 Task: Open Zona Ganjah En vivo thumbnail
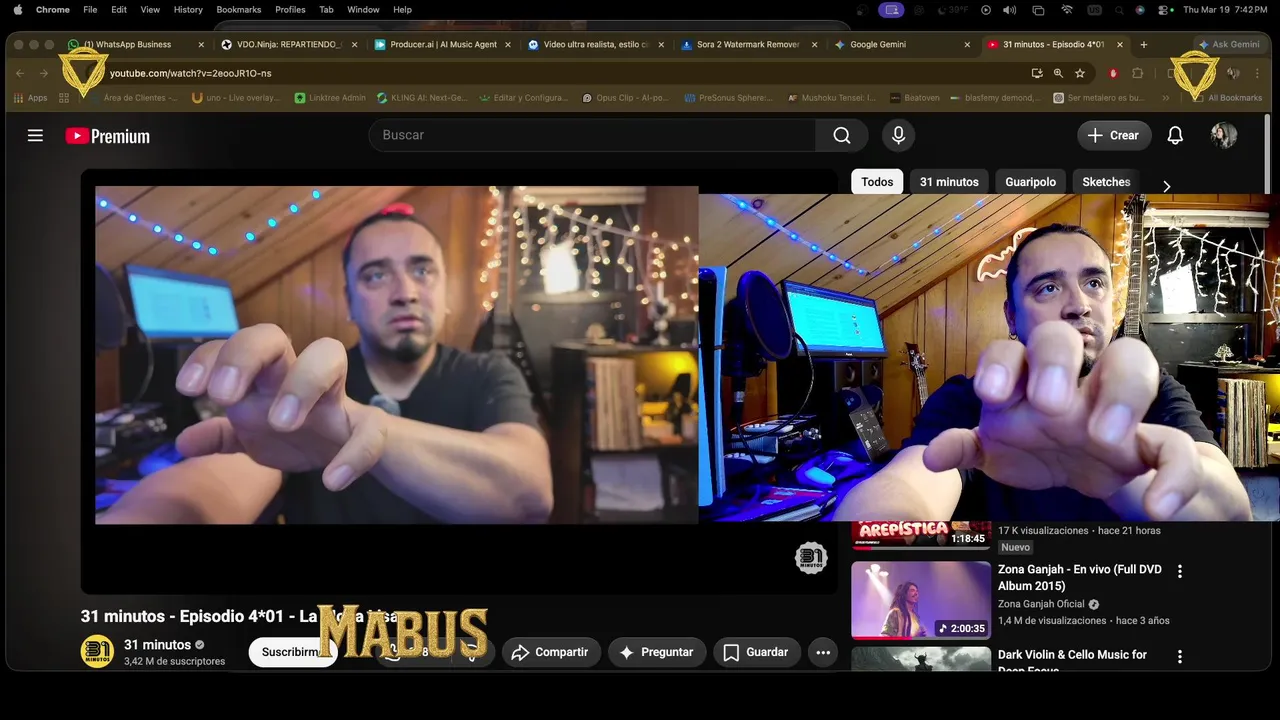tap(921, 600)
